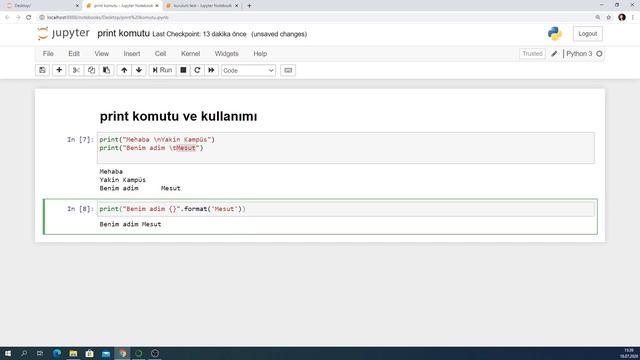Viewport: 640px width, 360px height.
Task: Cut selected cells with the scissors icon
Action: [x=76, y=70]
